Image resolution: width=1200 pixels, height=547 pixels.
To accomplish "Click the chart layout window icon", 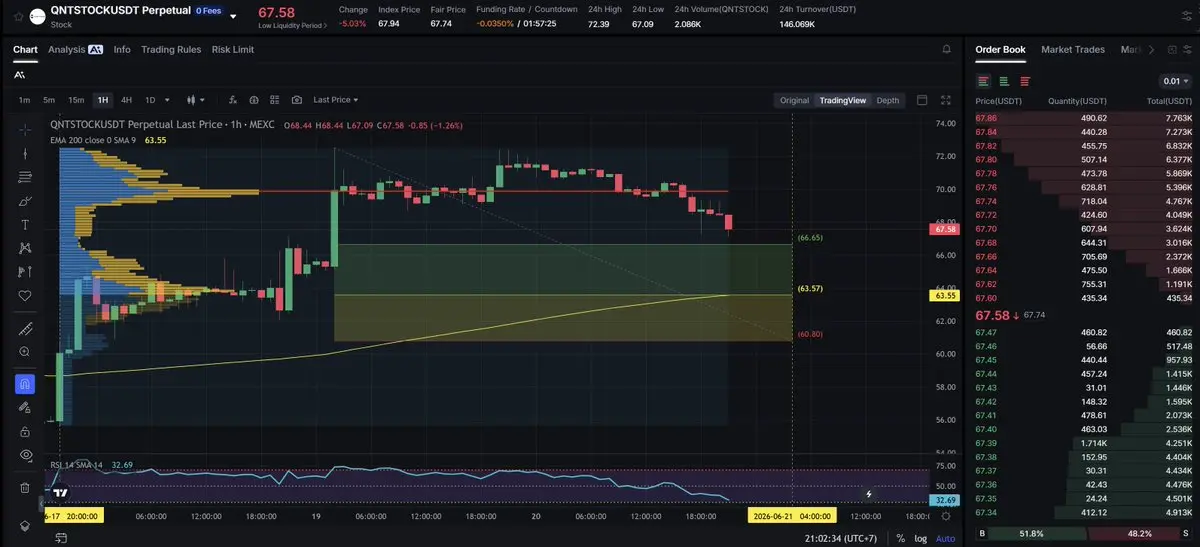I will click(922, 100).
